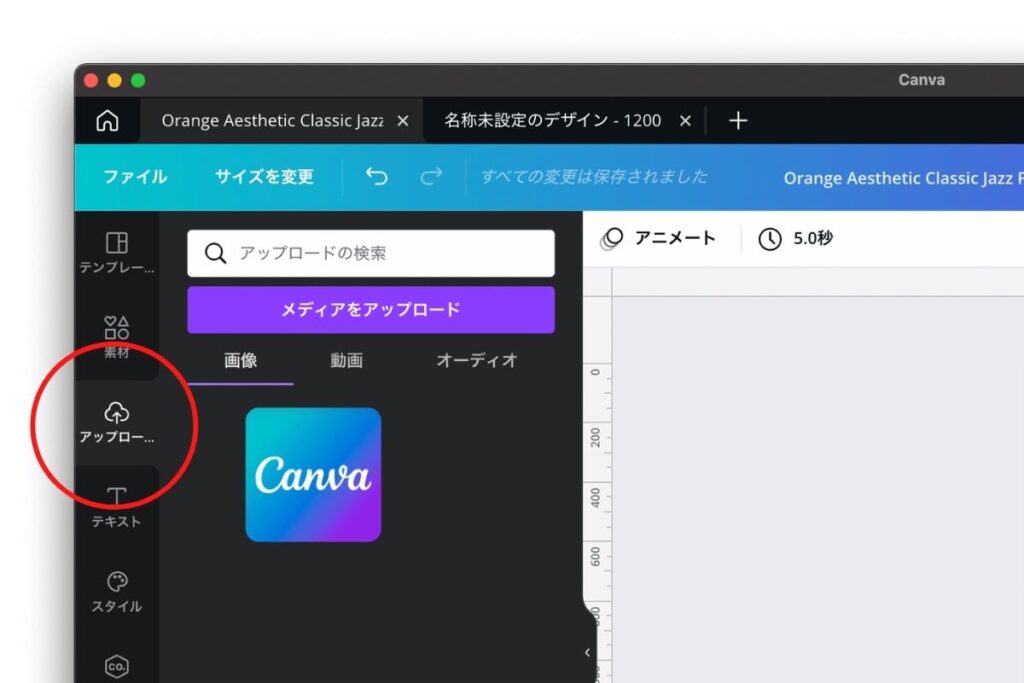Click the アニメート button label
This screenshot has height=683, width=1024.
coord(675,238)
